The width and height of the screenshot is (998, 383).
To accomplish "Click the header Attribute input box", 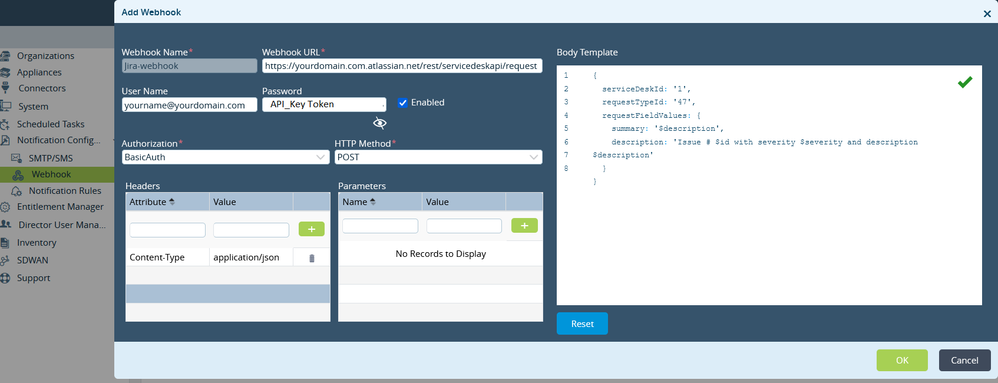I will click(167, 230).
